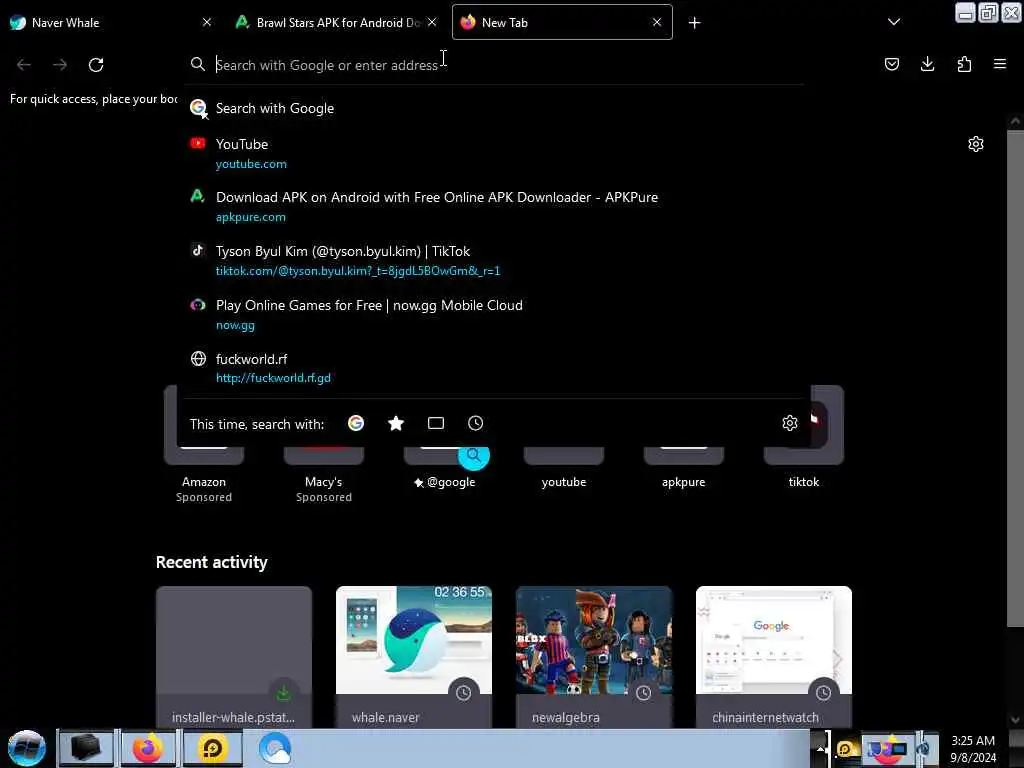Search open tabs using the tabs icon

point(436,423)
